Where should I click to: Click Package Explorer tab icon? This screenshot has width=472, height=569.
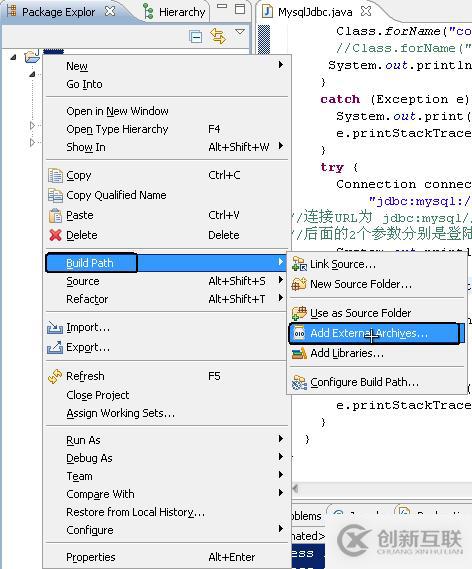12,11
